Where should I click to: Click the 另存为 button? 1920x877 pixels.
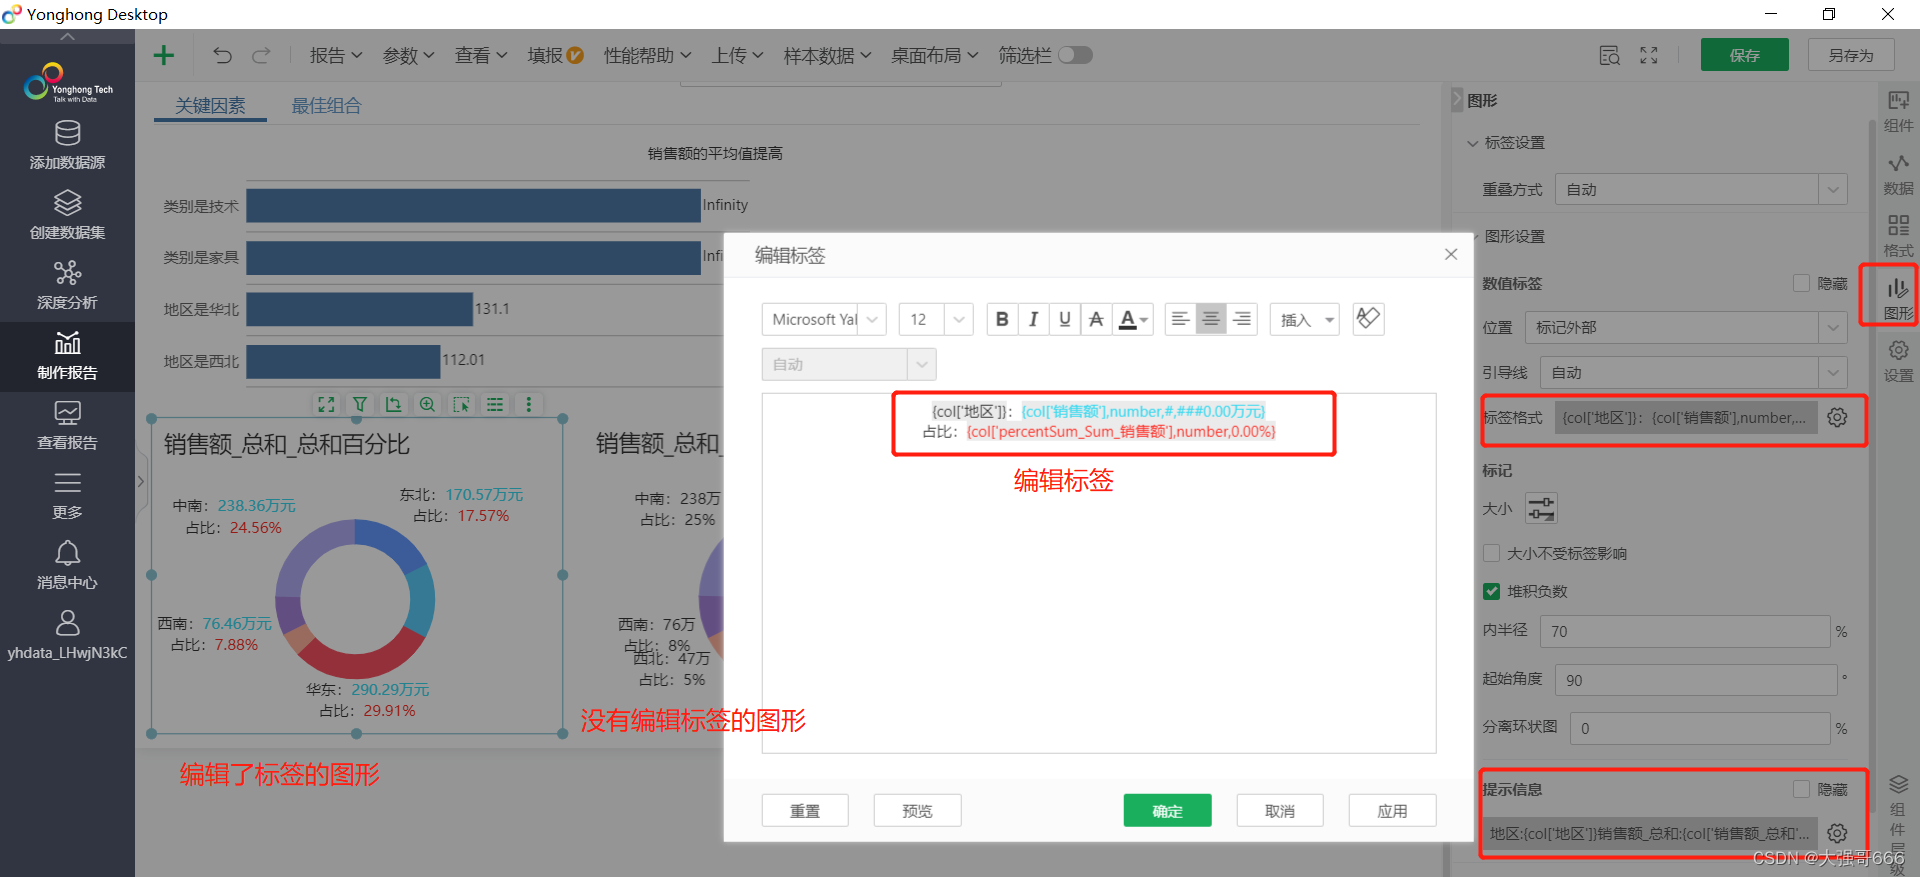1851,55
